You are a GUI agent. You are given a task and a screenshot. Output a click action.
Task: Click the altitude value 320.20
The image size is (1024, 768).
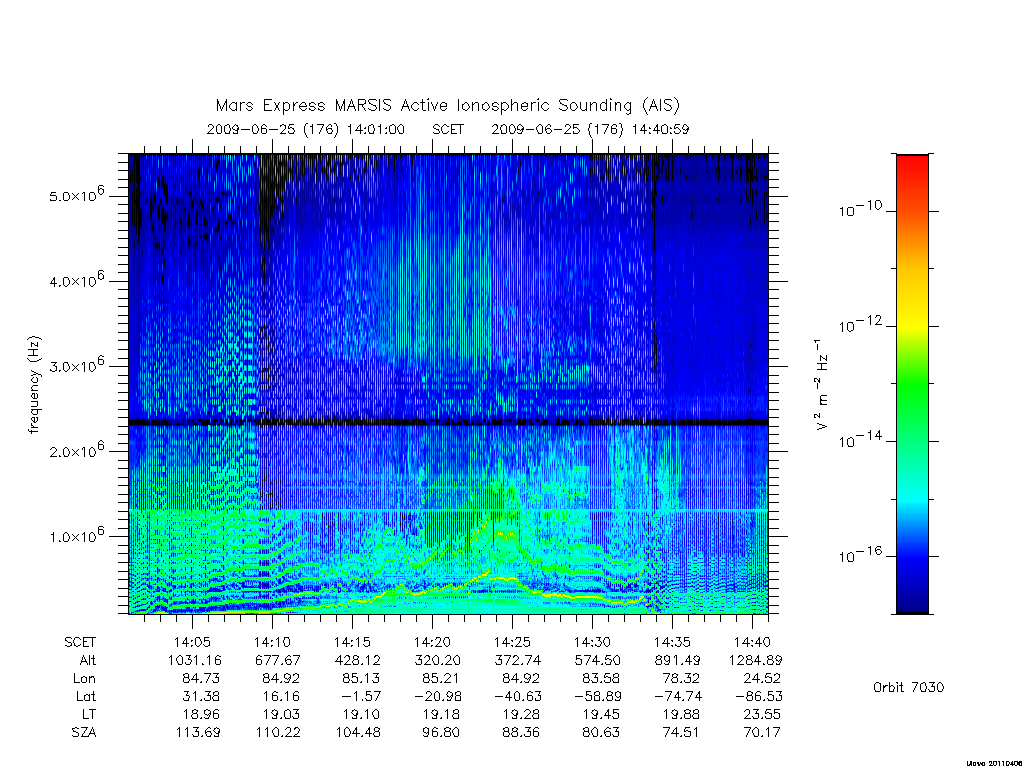pyautogui.click(x=437, y=660)
